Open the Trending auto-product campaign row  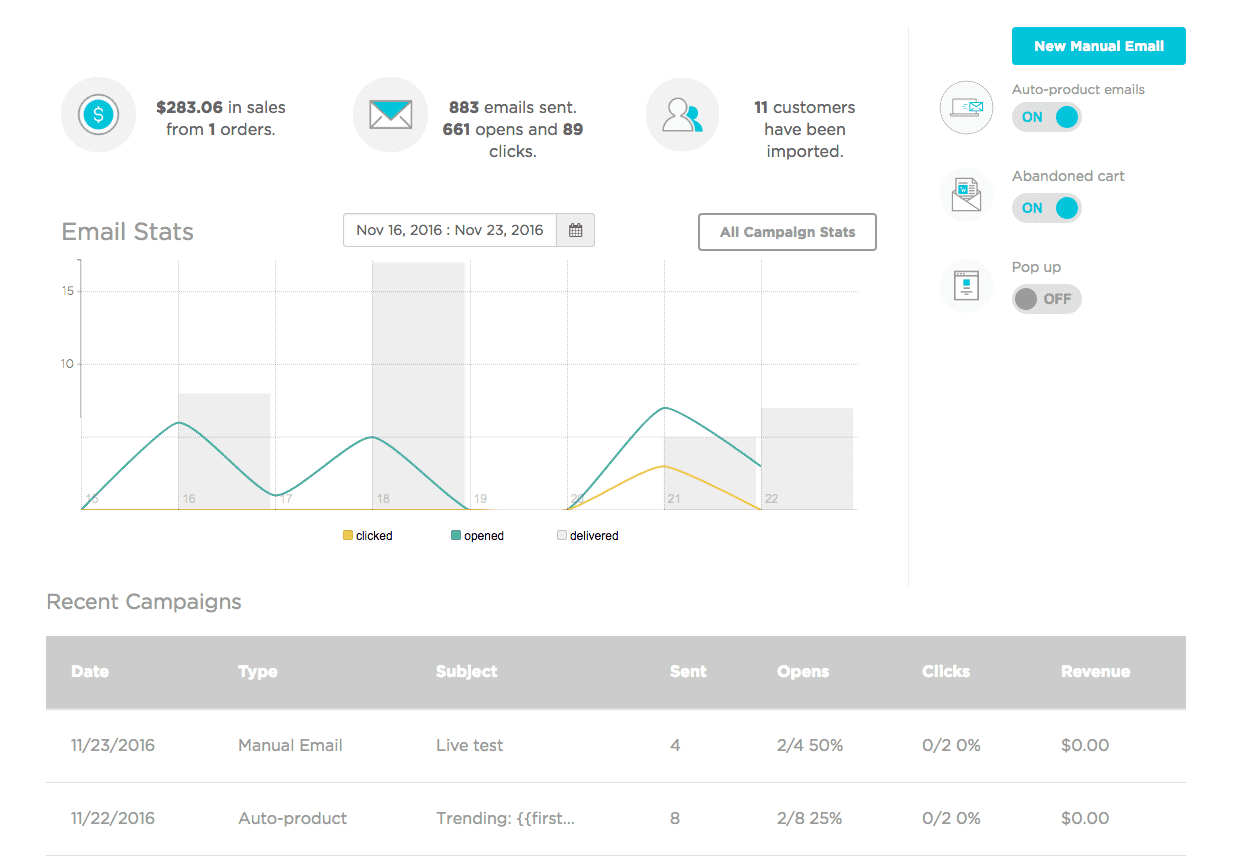[x=505, y=819]
